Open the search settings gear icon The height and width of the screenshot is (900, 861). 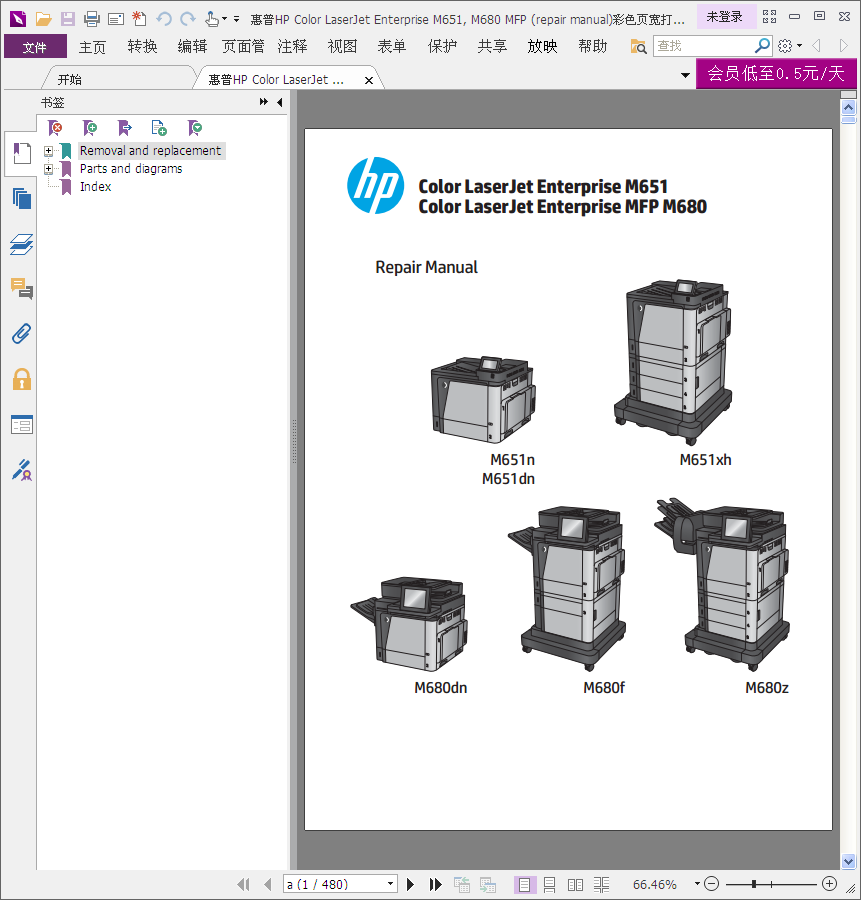pos(785,45)
